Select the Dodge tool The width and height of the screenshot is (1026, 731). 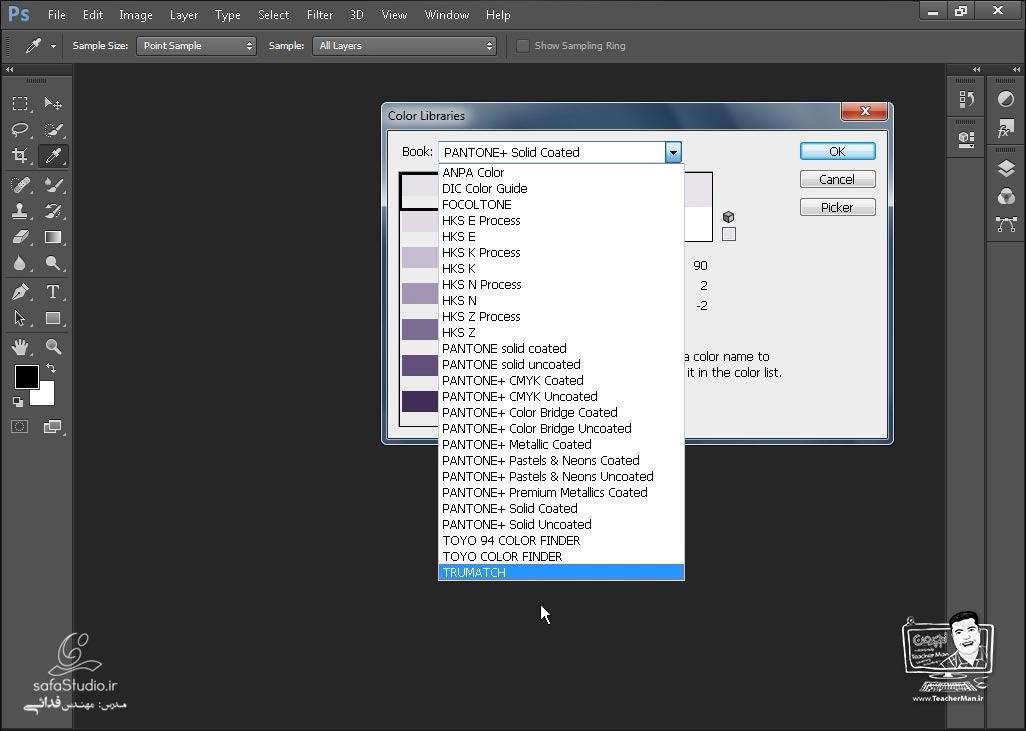point(53,263)
